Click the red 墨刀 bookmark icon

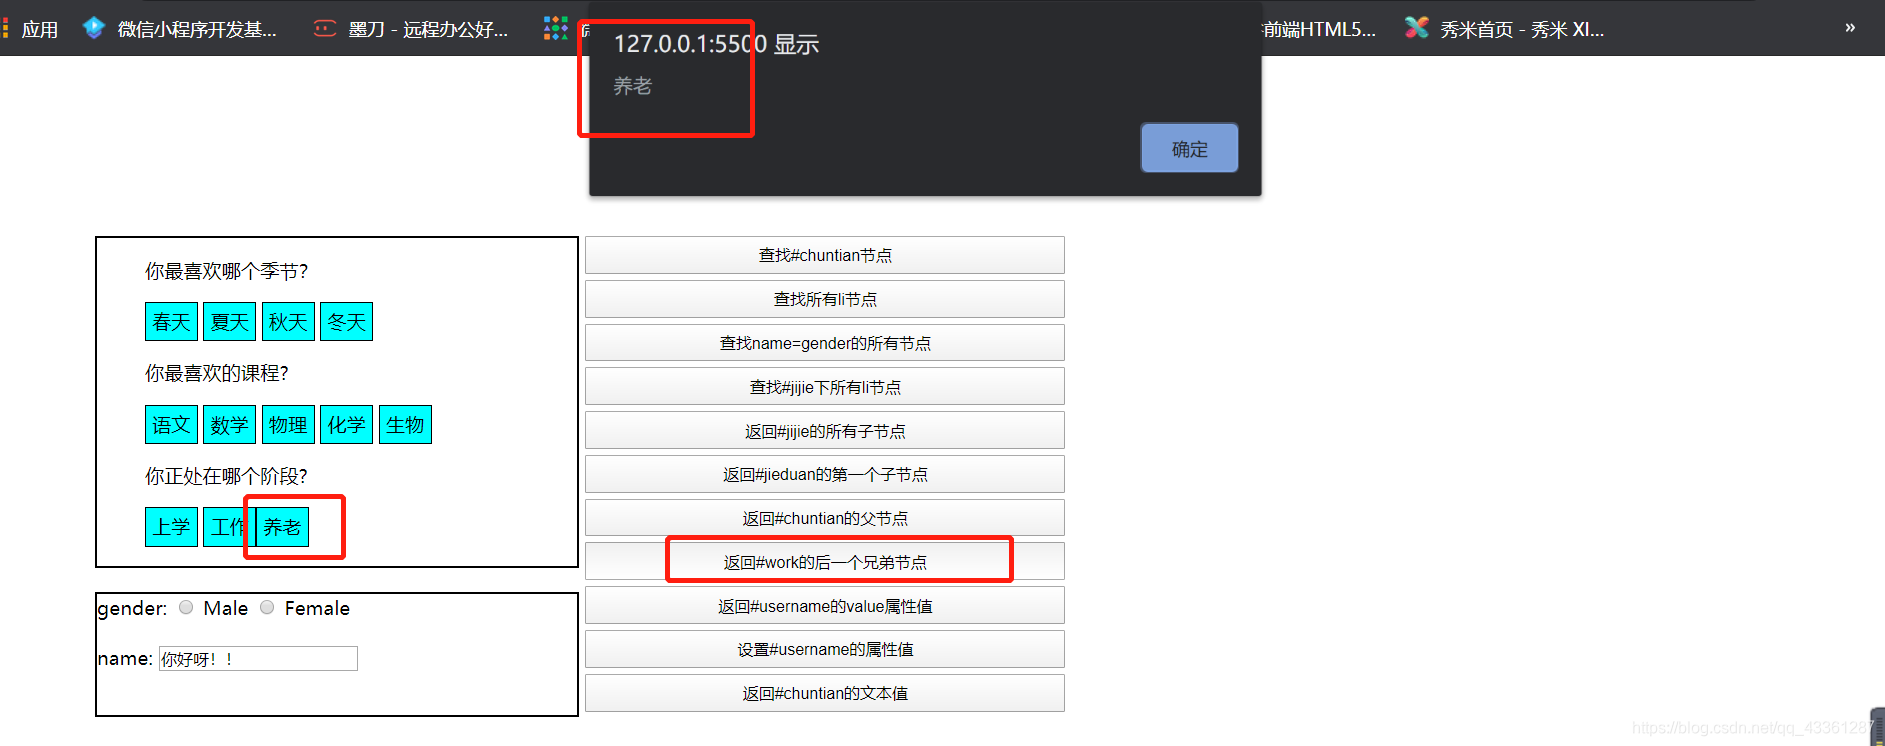324,28
